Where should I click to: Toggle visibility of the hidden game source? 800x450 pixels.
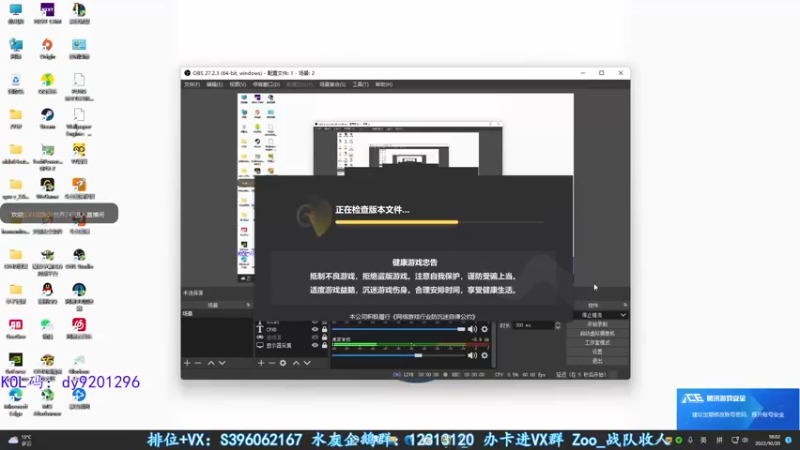pos(315,337)
